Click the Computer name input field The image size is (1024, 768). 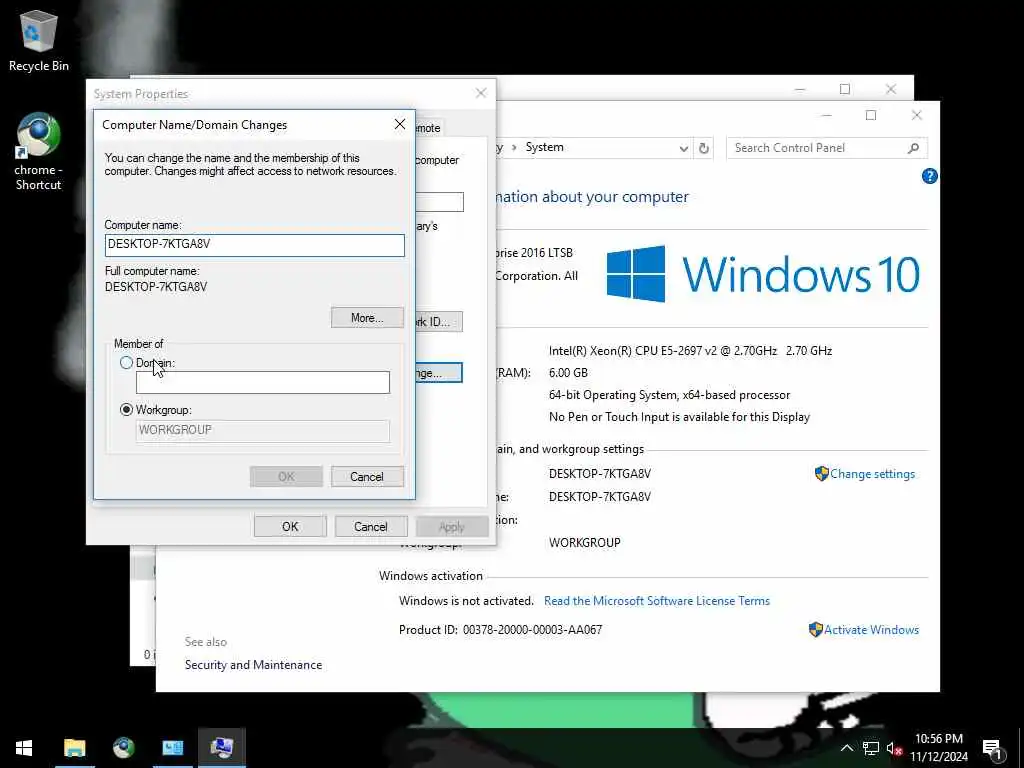pos(255,245)
